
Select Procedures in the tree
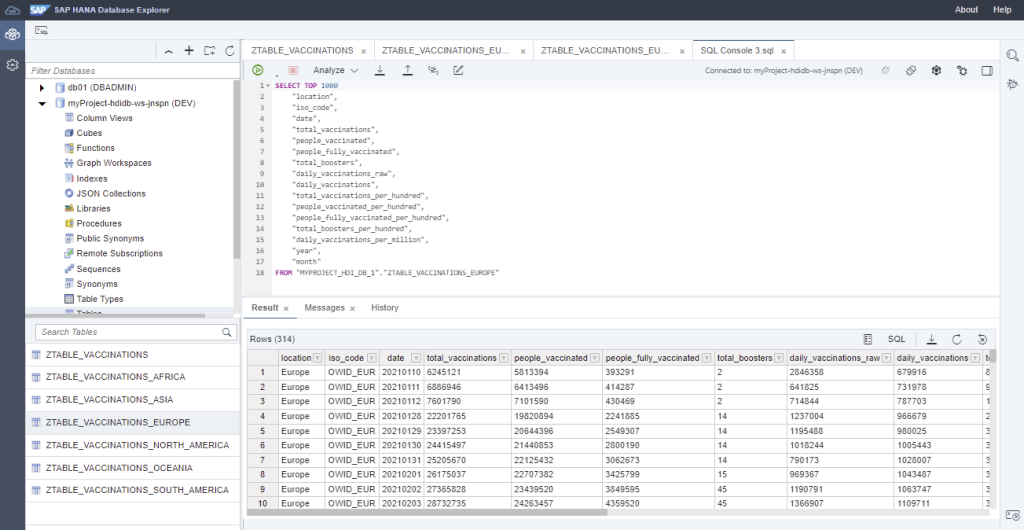[x=99, y=223]
